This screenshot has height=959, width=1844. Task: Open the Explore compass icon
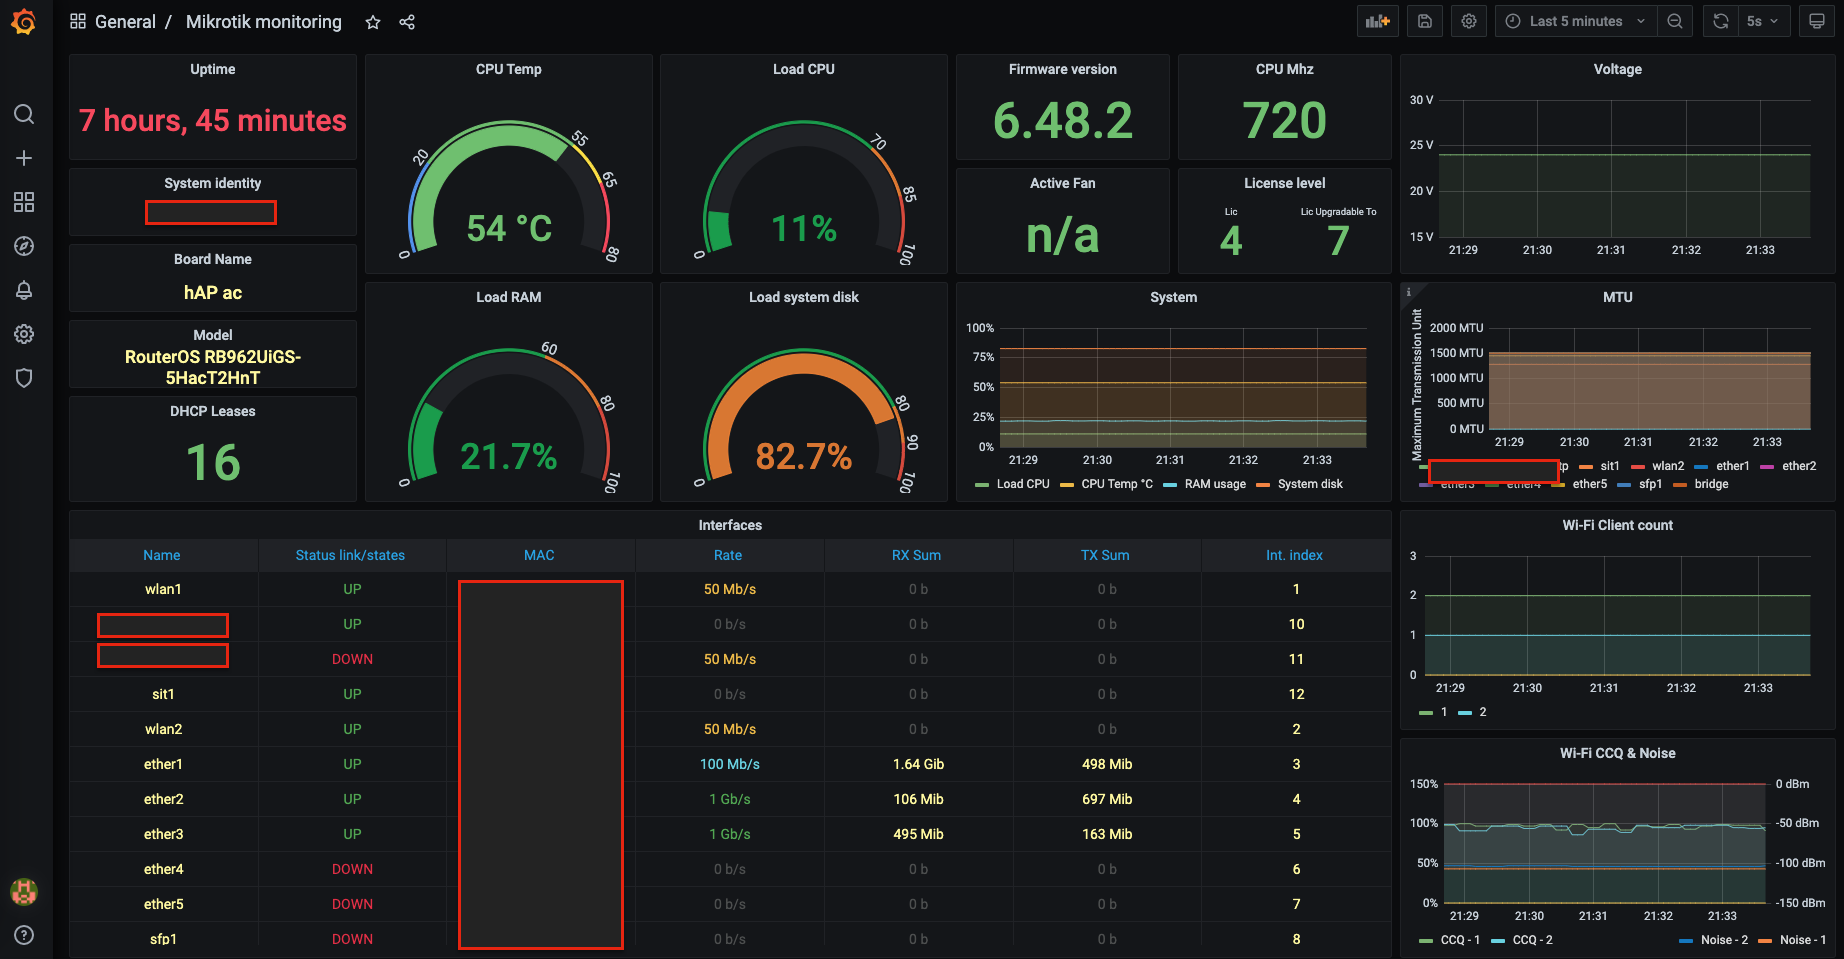pyautogui.click(x=24, y=246)
